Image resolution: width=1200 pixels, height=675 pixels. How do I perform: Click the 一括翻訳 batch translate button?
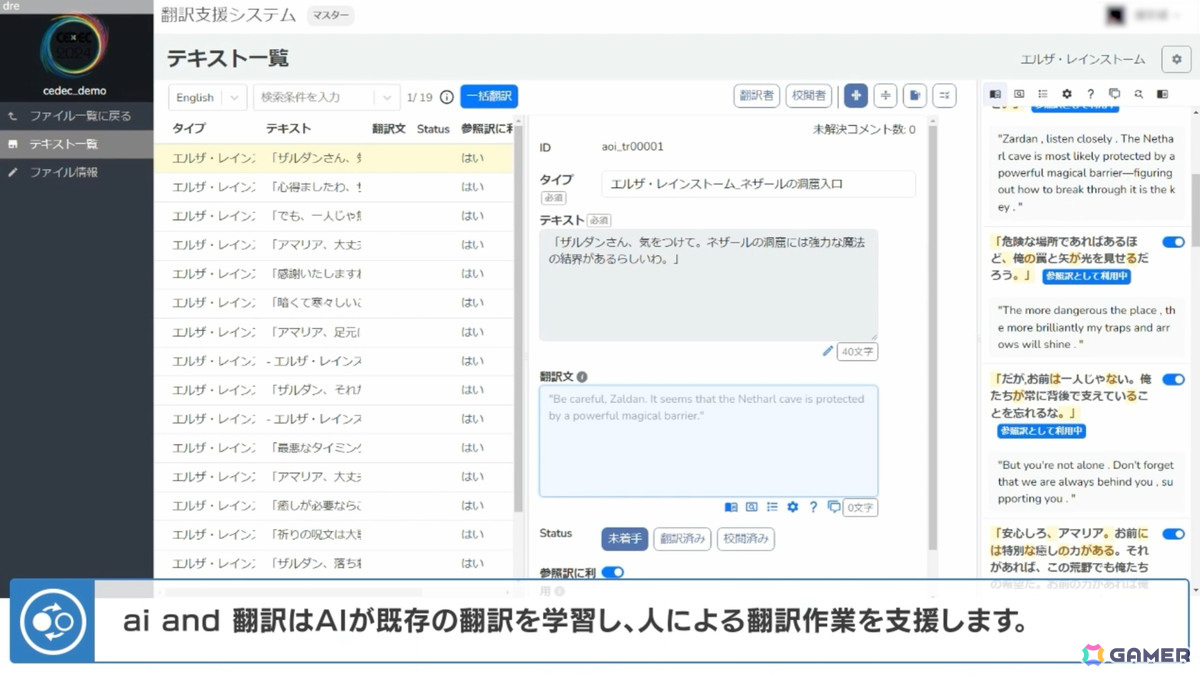(x=489, y=97)
